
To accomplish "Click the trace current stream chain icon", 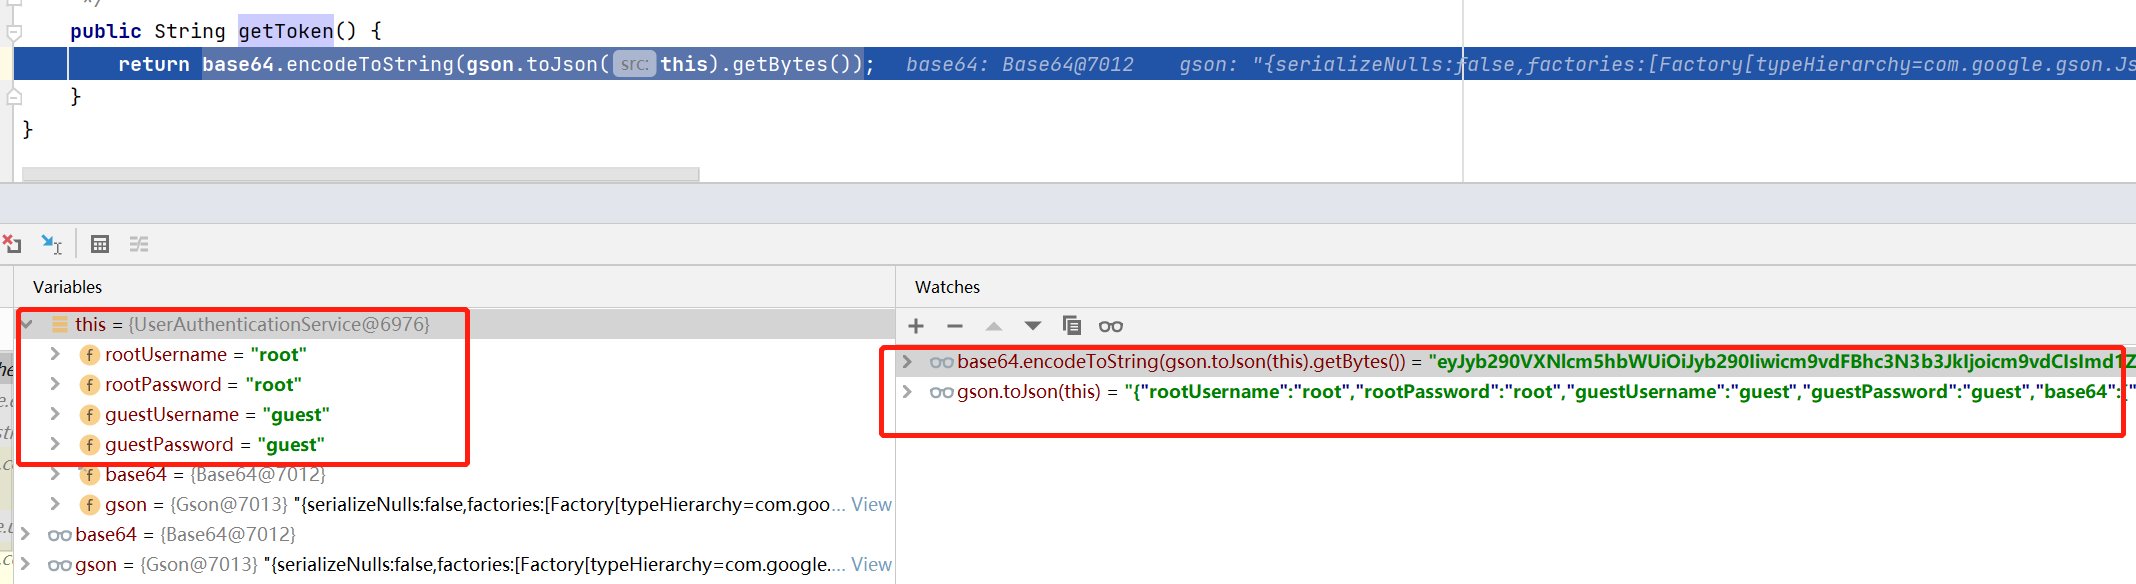I will (x=139, y=244).
